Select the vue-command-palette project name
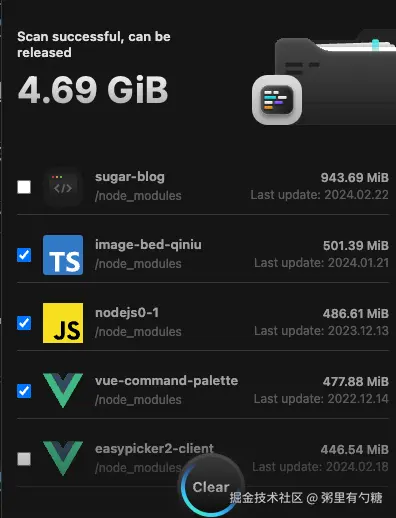Screen dimensions: 396x518 [x=166, y=381]
